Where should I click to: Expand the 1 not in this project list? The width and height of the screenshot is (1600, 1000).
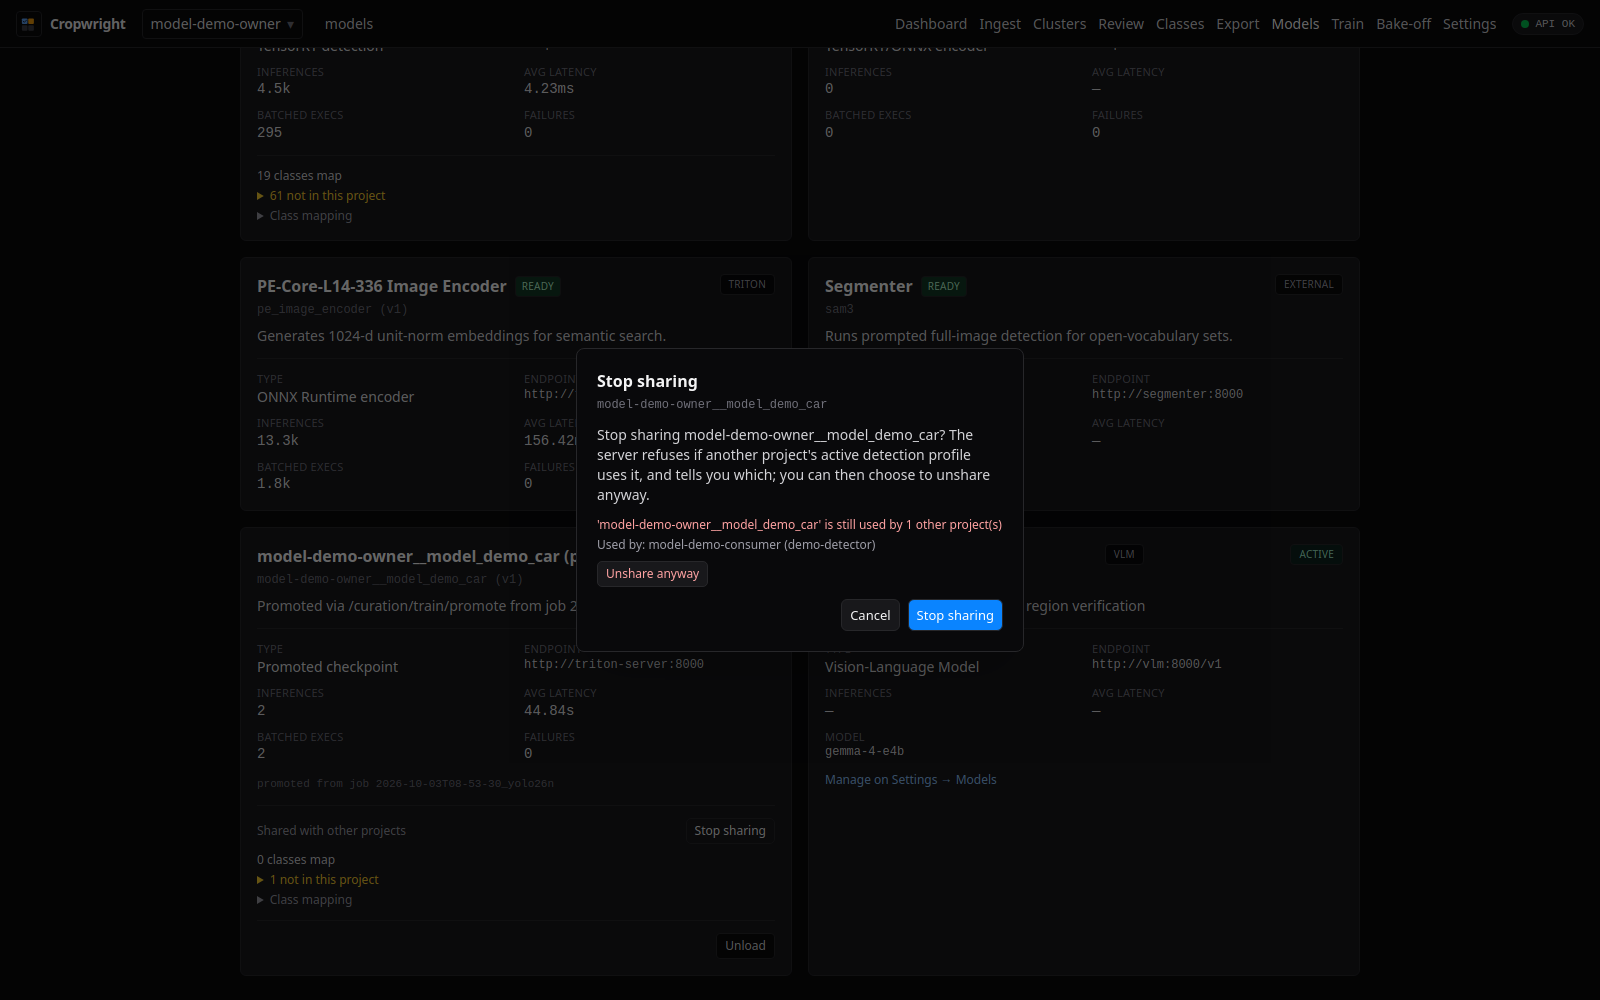coord(318,880)
